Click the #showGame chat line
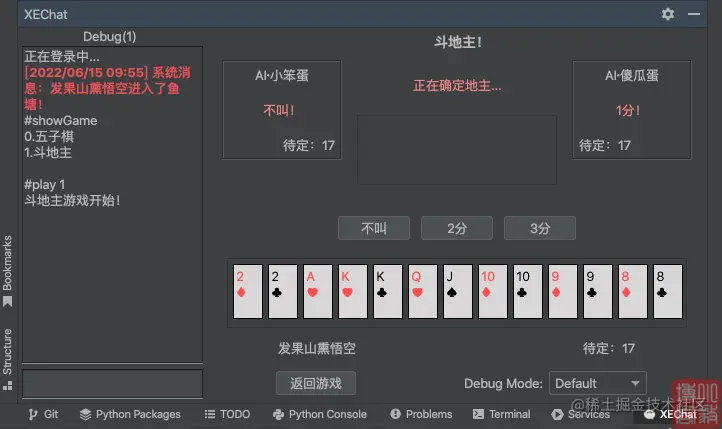722x429 pixels. pos(60,121)
